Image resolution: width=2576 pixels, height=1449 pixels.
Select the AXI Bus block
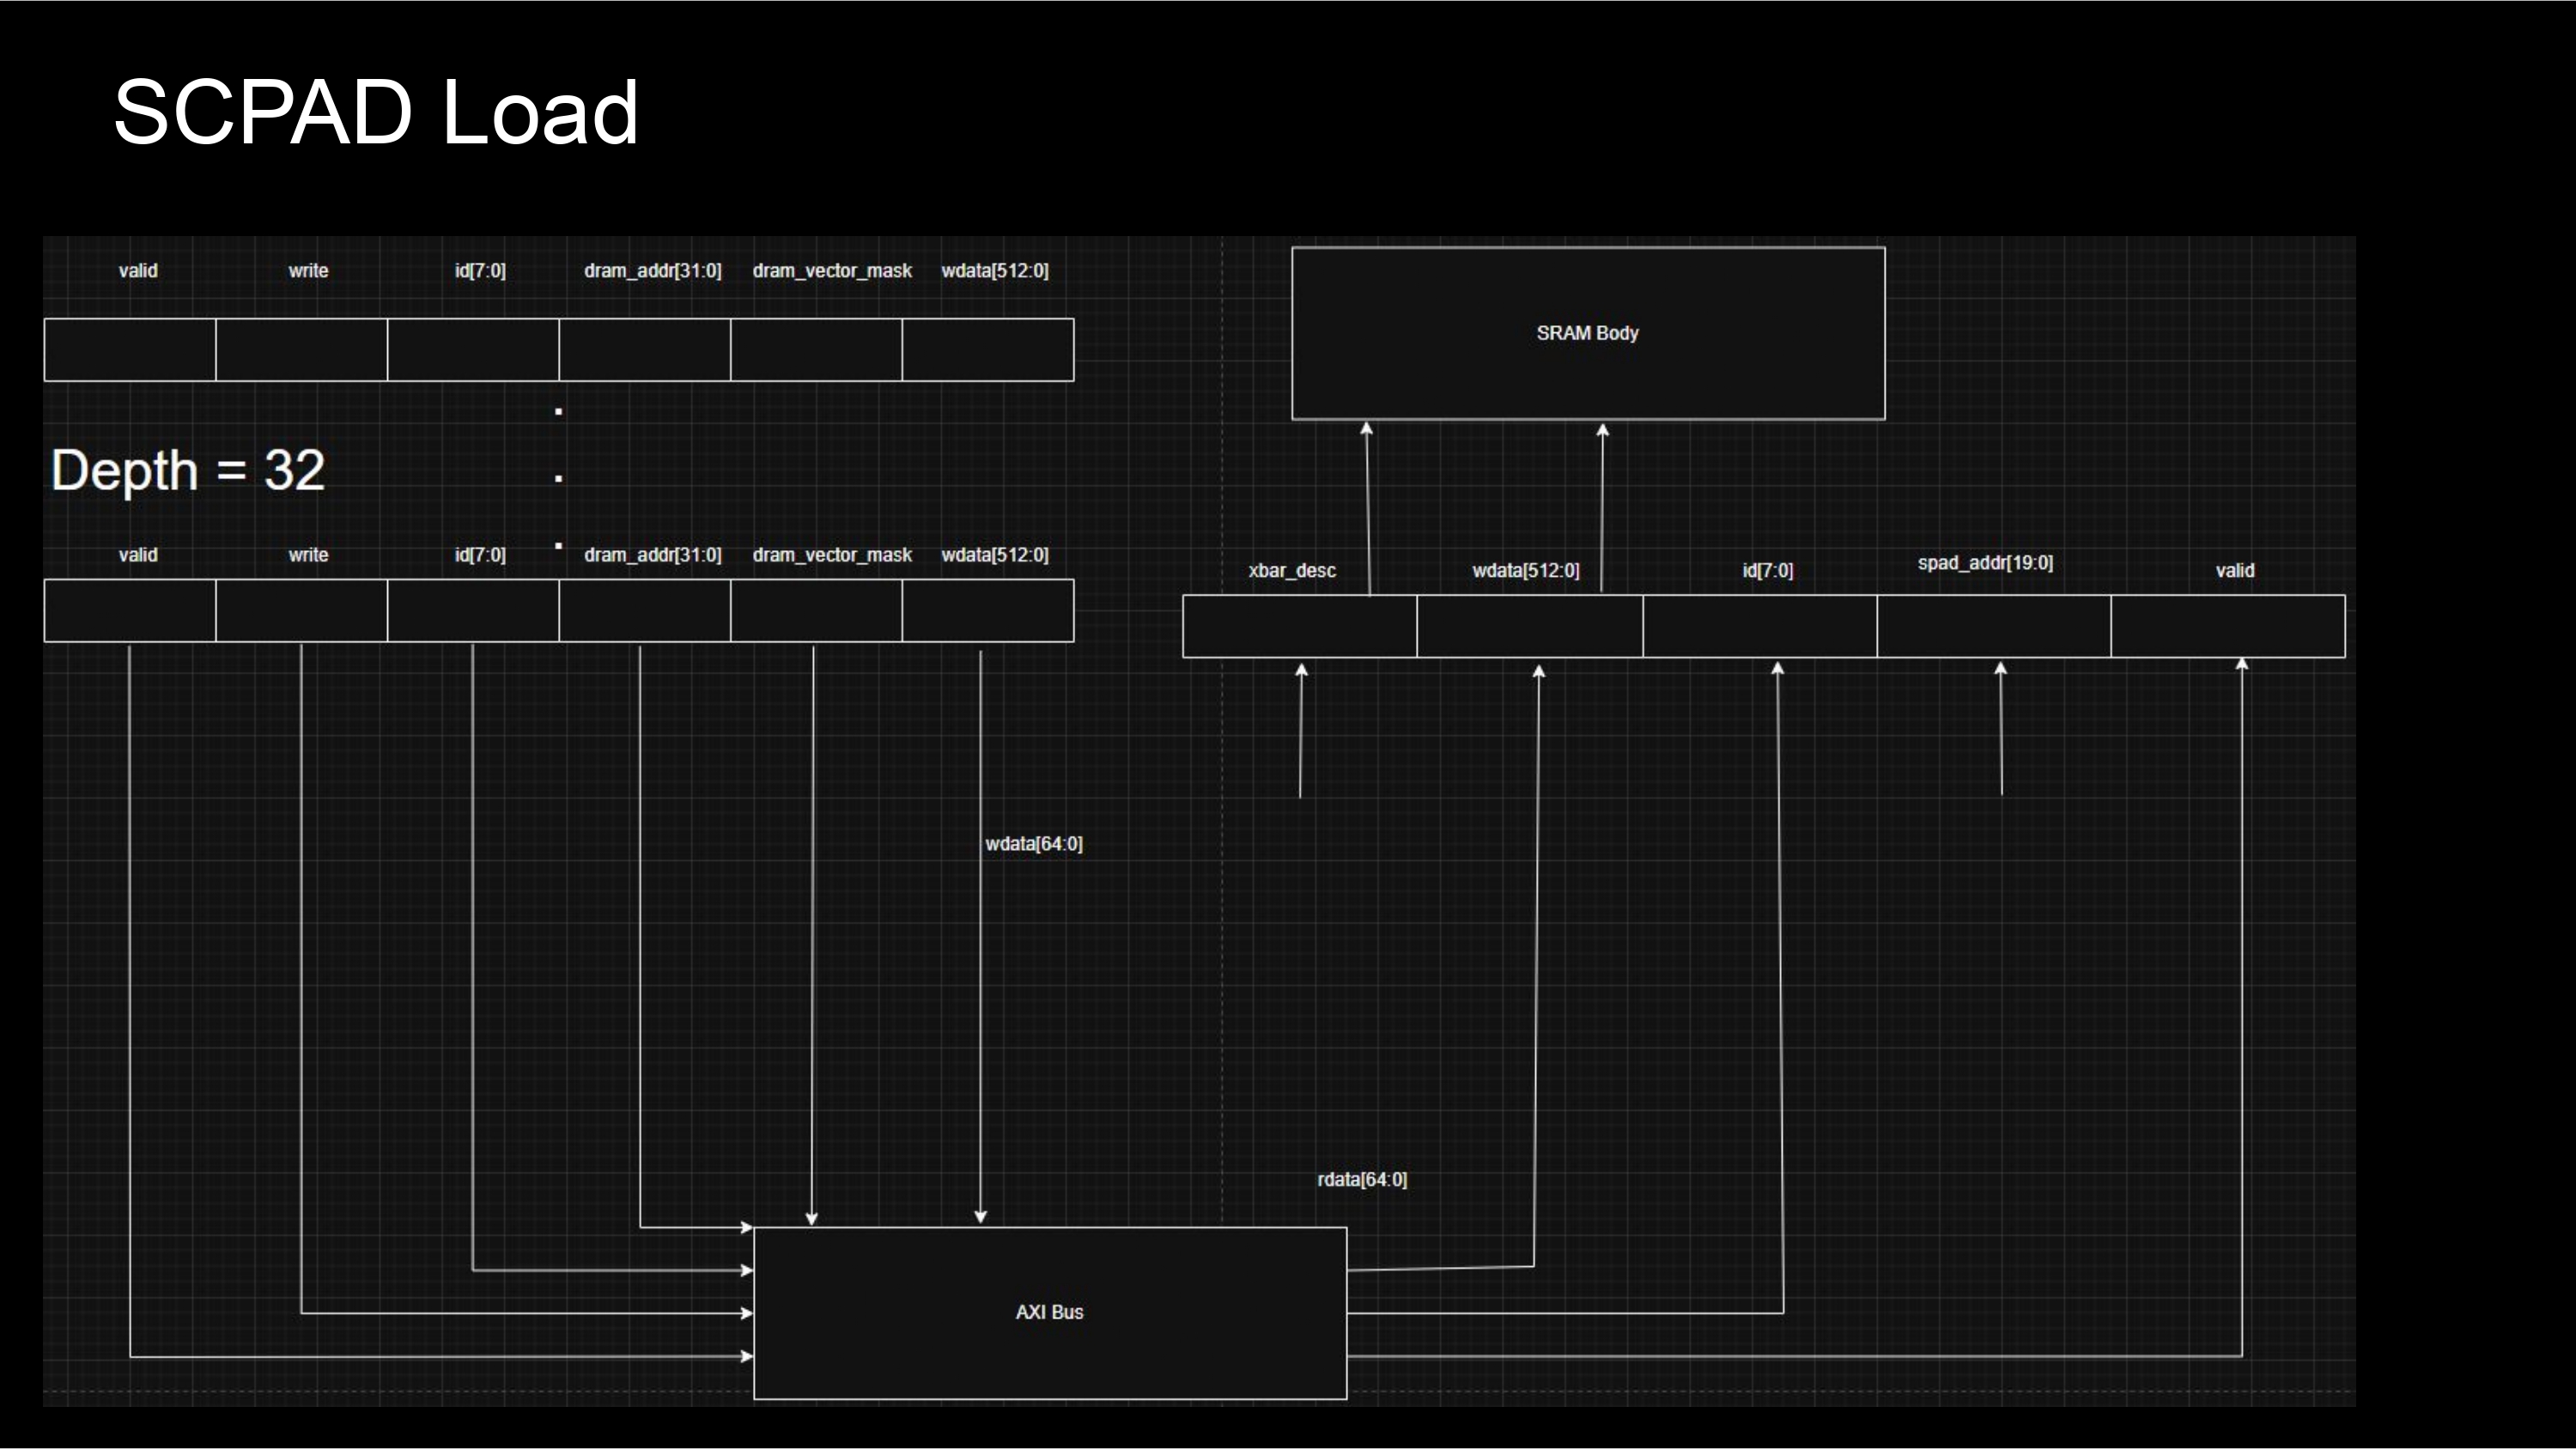coord(1049,1312)
